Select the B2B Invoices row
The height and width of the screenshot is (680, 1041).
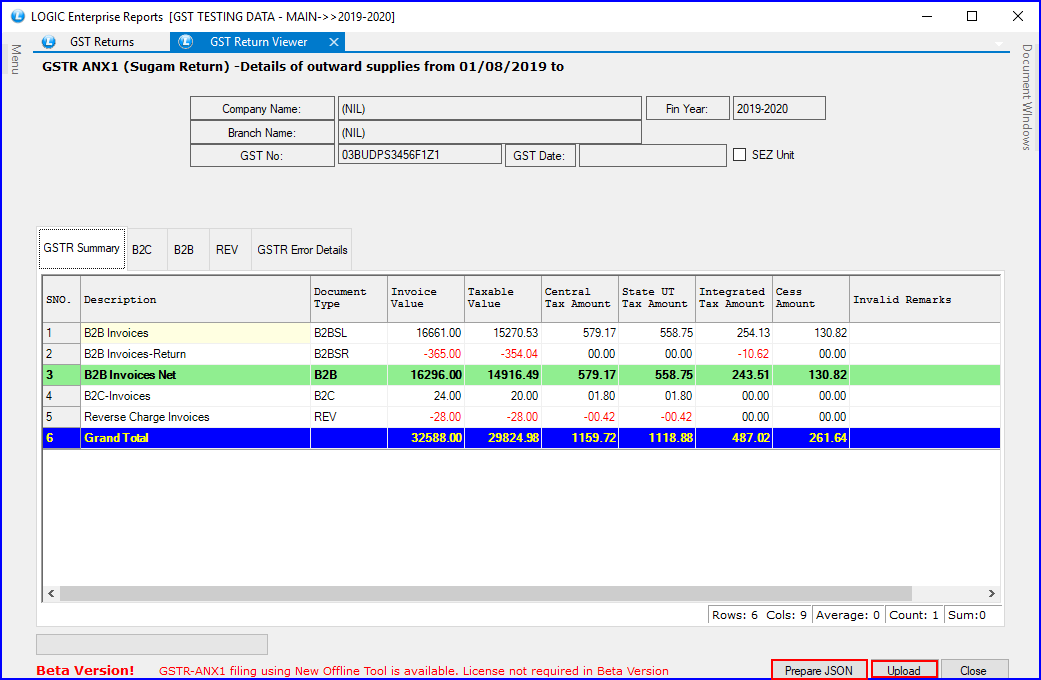521,333
